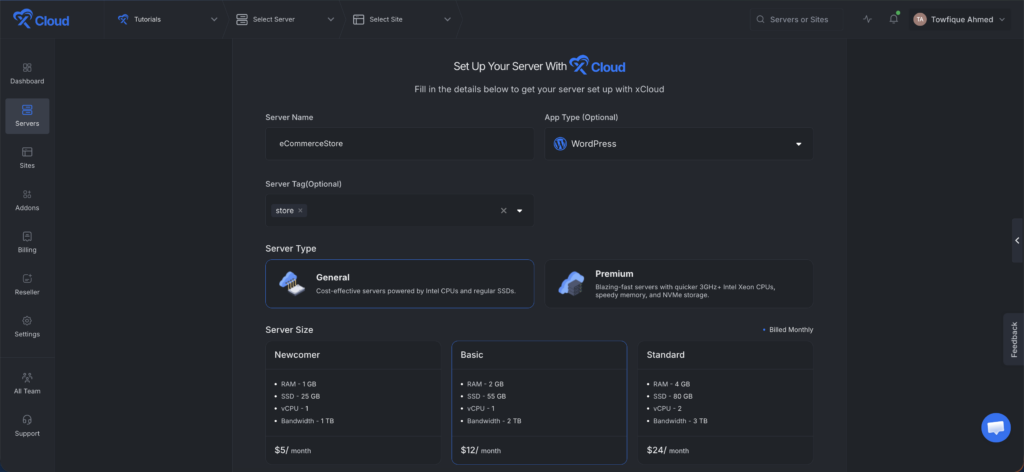The image size is (1024, 472).
Task: Click the Premium server type icon
Action: click(571, 283)
